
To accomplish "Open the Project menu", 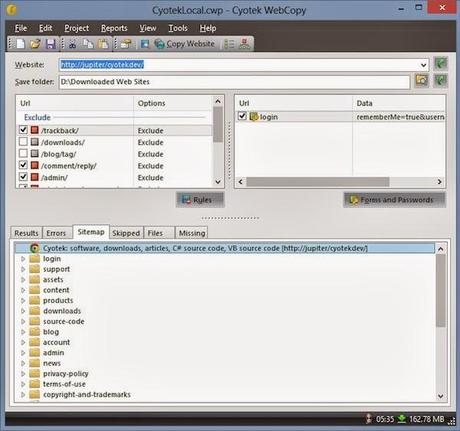I will tap(77, 28).
